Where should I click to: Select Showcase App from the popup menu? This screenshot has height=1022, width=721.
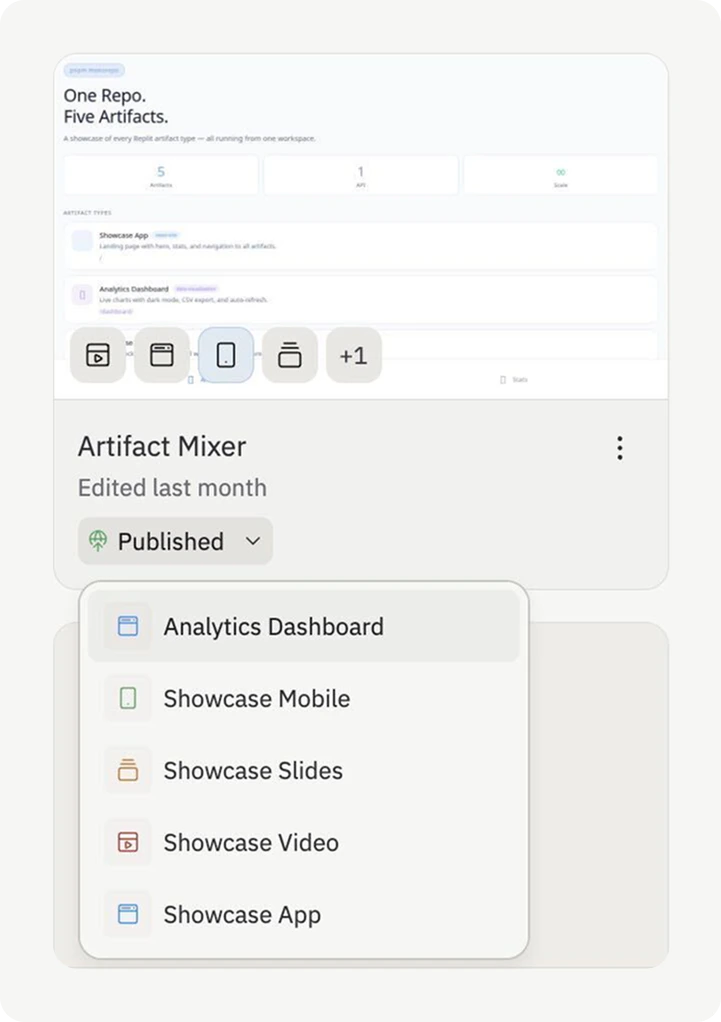[241, 914]
